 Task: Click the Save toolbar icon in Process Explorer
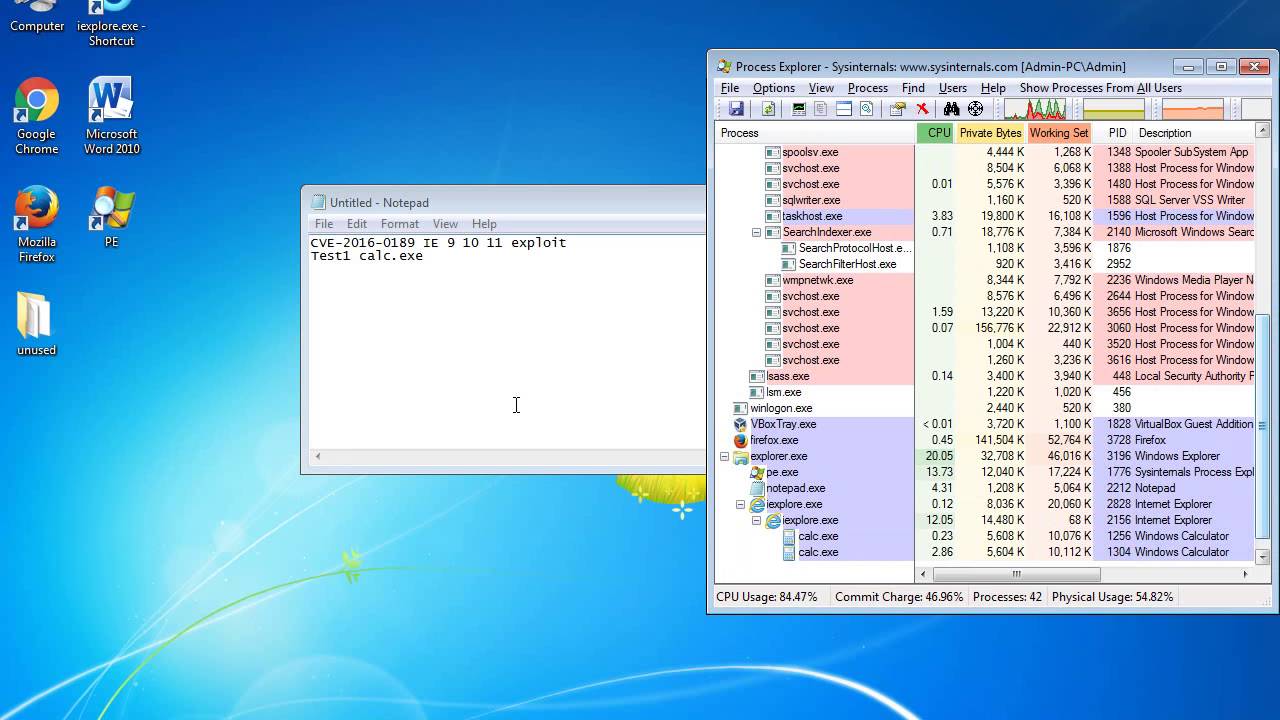[737, 109]
